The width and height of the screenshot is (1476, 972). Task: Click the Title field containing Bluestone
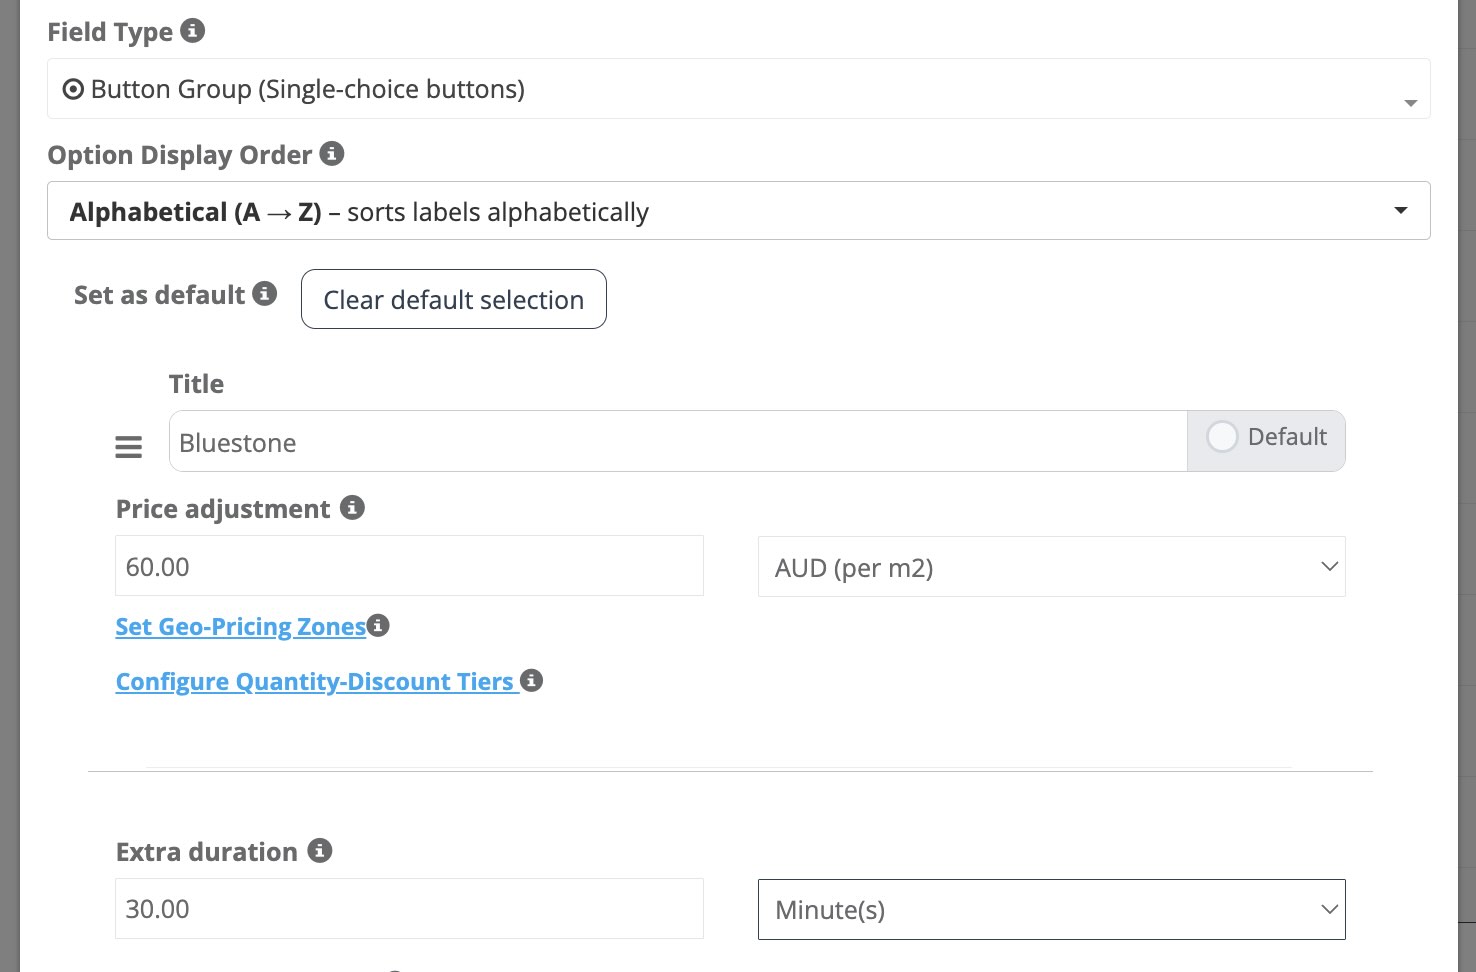click(677, 442)
